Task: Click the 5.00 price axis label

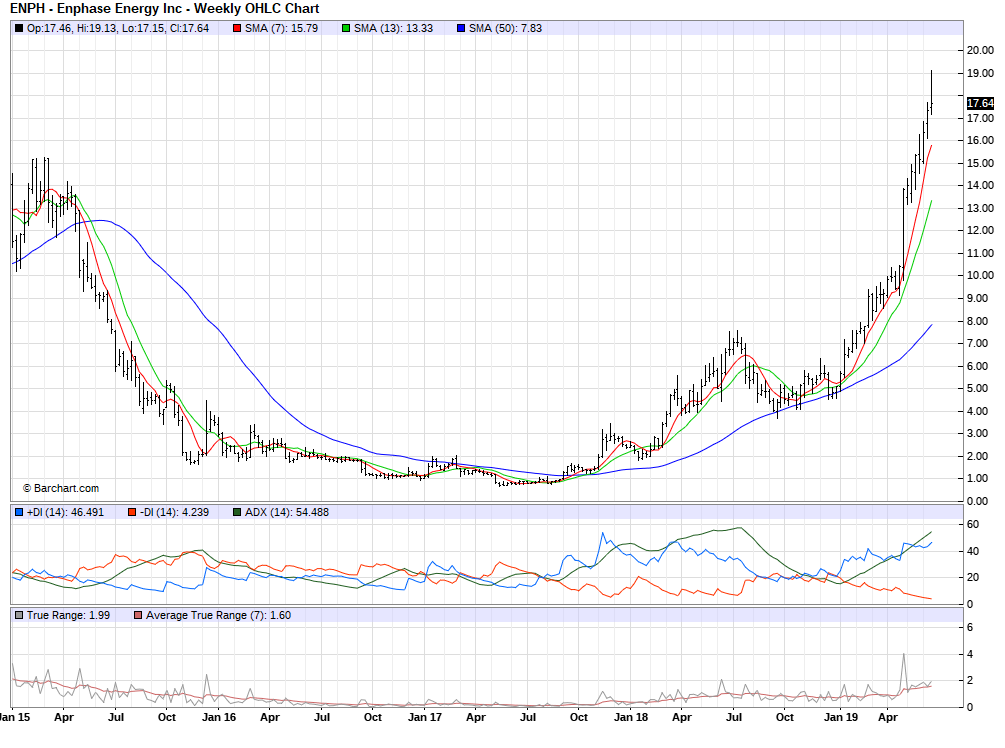Action: click(977, 388)
